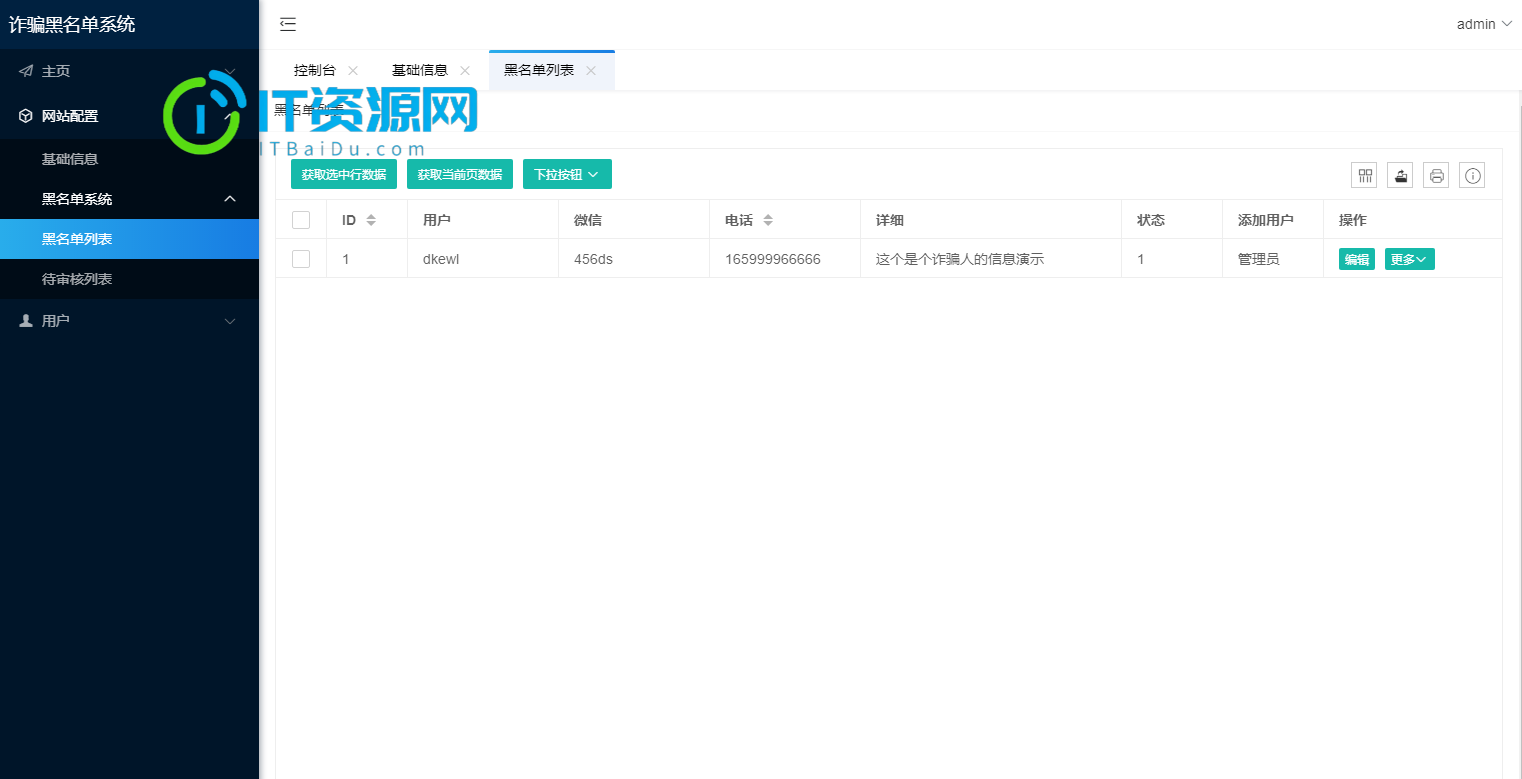
Task: Open 基础信息 in the sidebar
Action: pos(129,159)
